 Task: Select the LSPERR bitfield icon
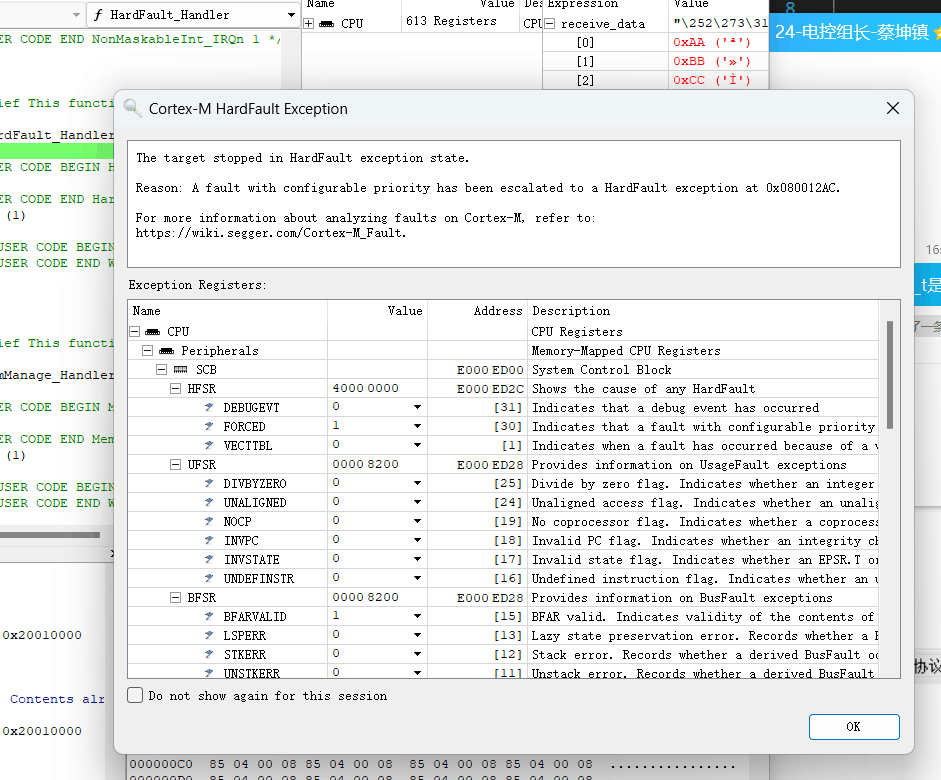coord(209,635)
